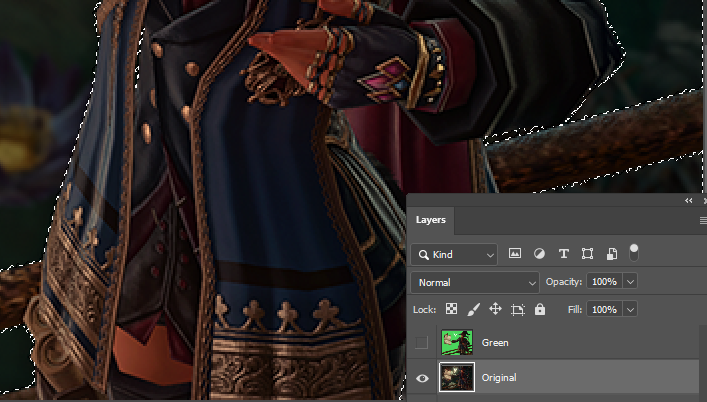The height and width of the screenshot is (402, 707).
Task: Filter layers by shape layers icon
Action: (x=587, y=254)
